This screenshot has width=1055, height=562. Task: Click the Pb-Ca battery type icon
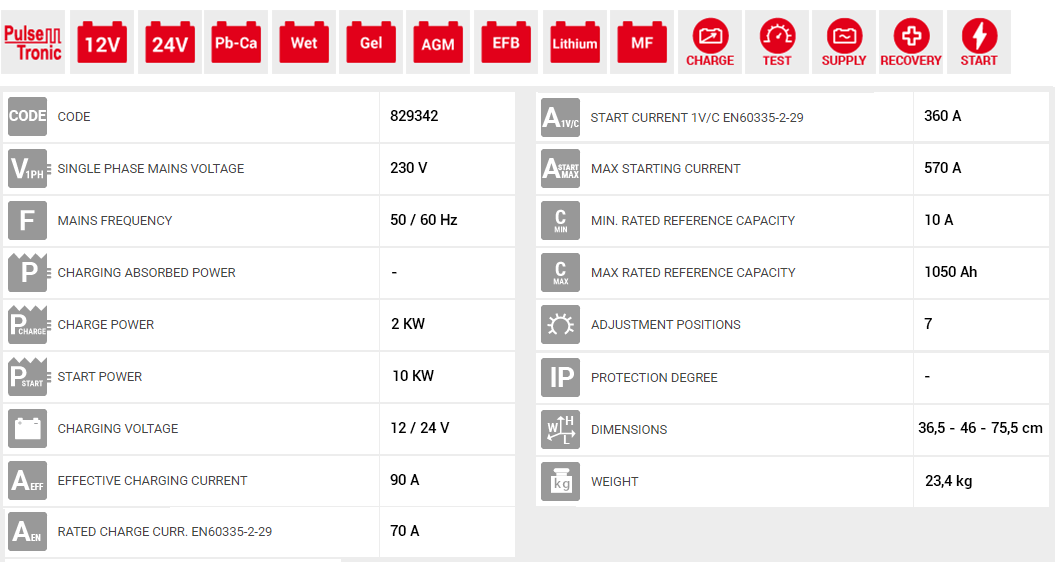coord(236,43)
